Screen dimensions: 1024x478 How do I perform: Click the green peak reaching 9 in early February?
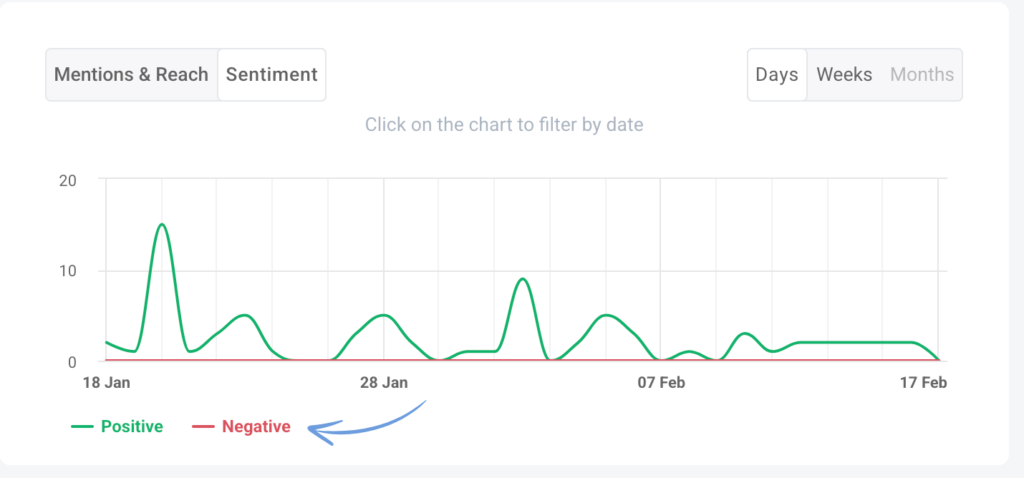(522, 280)
